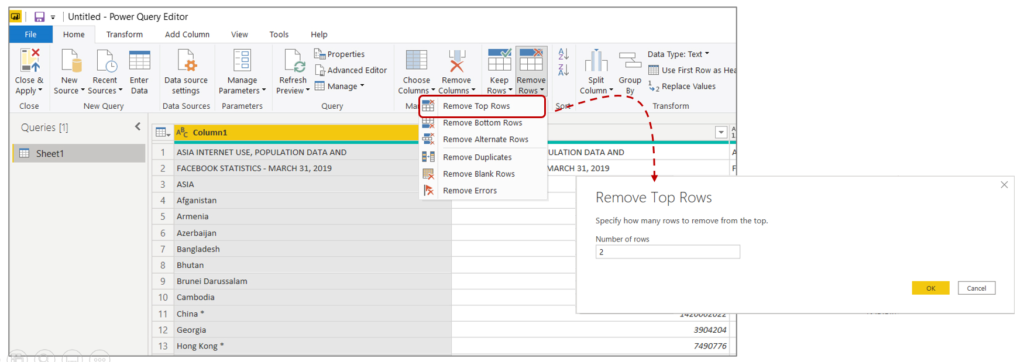
Task: Click the Close & Apply icon
Action: (x=29, y=61)
